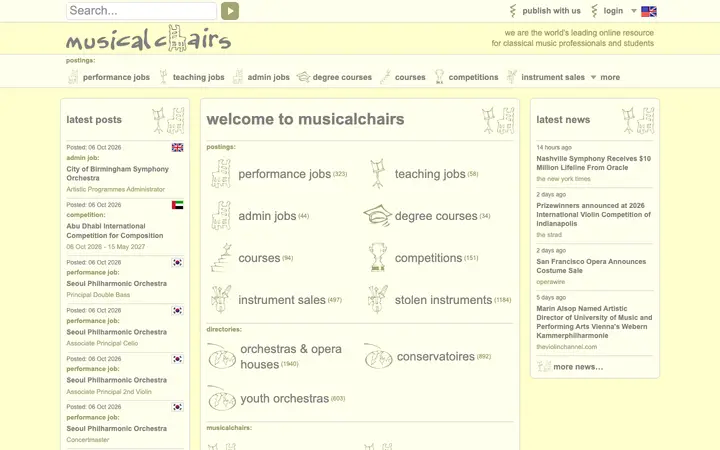This screenshot has width=720, height=450.
Task: Open City of Birmingham Symphony Orchestra post
Action: [x=117, y=174]
